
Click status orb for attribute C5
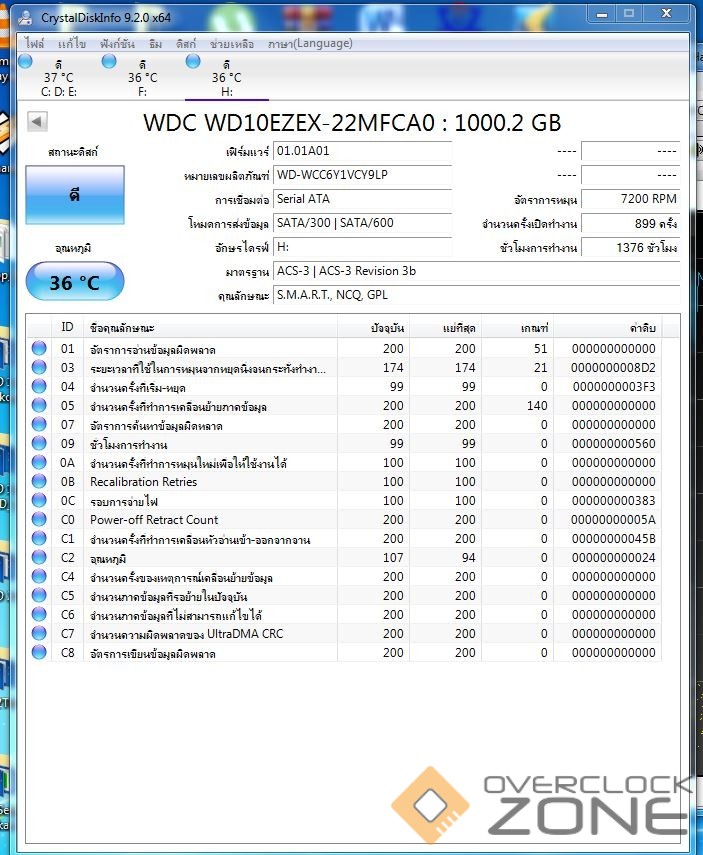39,595
